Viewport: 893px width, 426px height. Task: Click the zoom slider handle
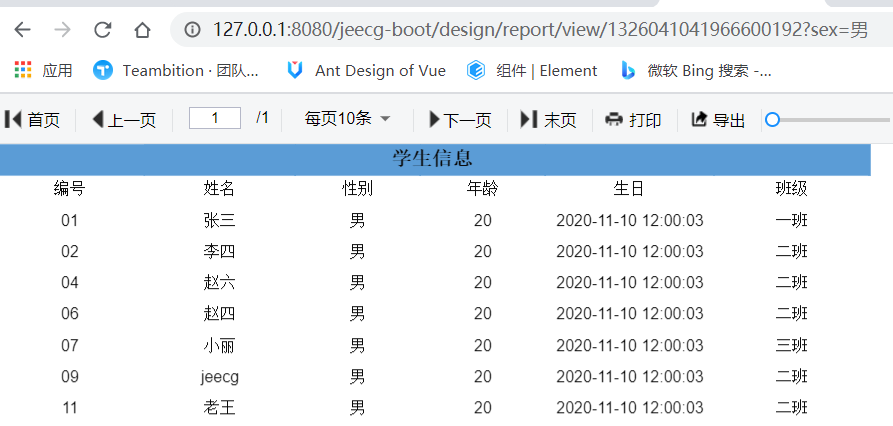coord(772,120)
